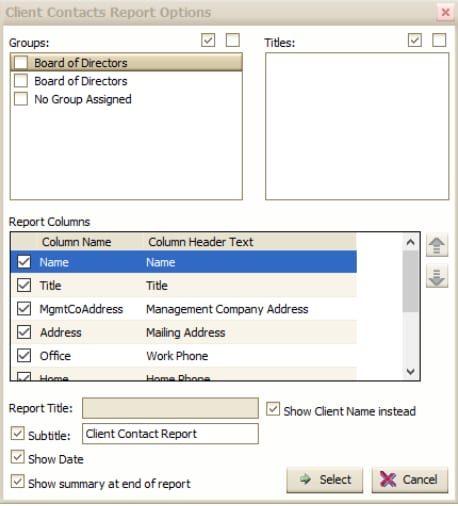The width and height of the screenshot is (458, 506).
Task: Click the Column Name header
Action: click(76, 242)
